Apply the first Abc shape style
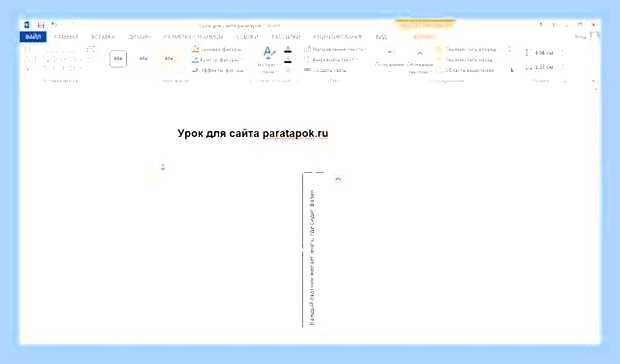Screen dimensions: 620x364 118,58
